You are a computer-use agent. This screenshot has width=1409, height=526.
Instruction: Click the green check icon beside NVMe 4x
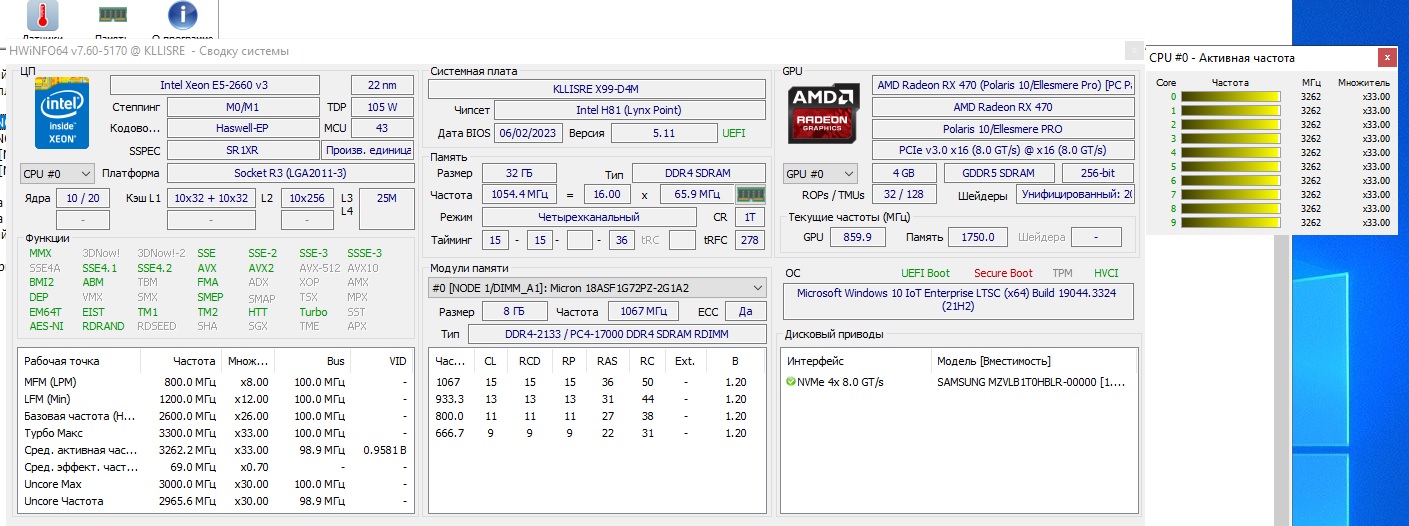[x=791, y=382]
